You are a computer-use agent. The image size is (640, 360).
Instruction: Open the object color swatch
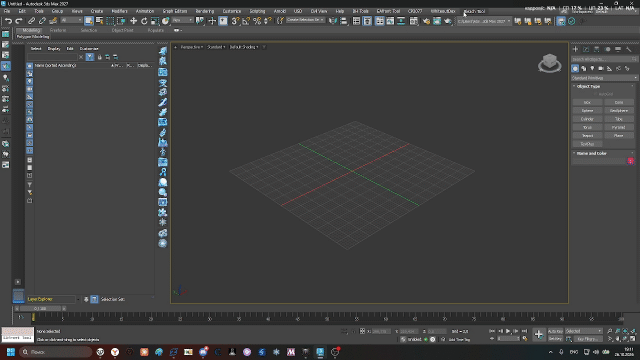pyautogui.click(x=631, y=161)
